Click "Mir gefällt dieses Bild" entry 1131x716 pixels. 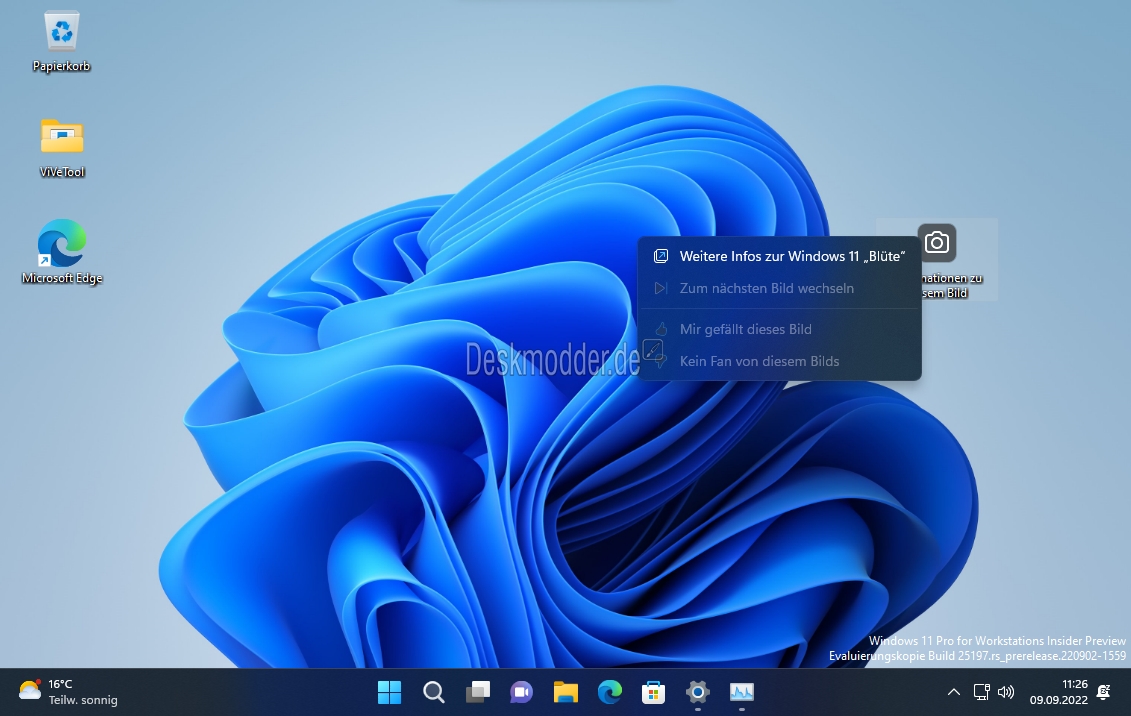(x=745, y=329)
